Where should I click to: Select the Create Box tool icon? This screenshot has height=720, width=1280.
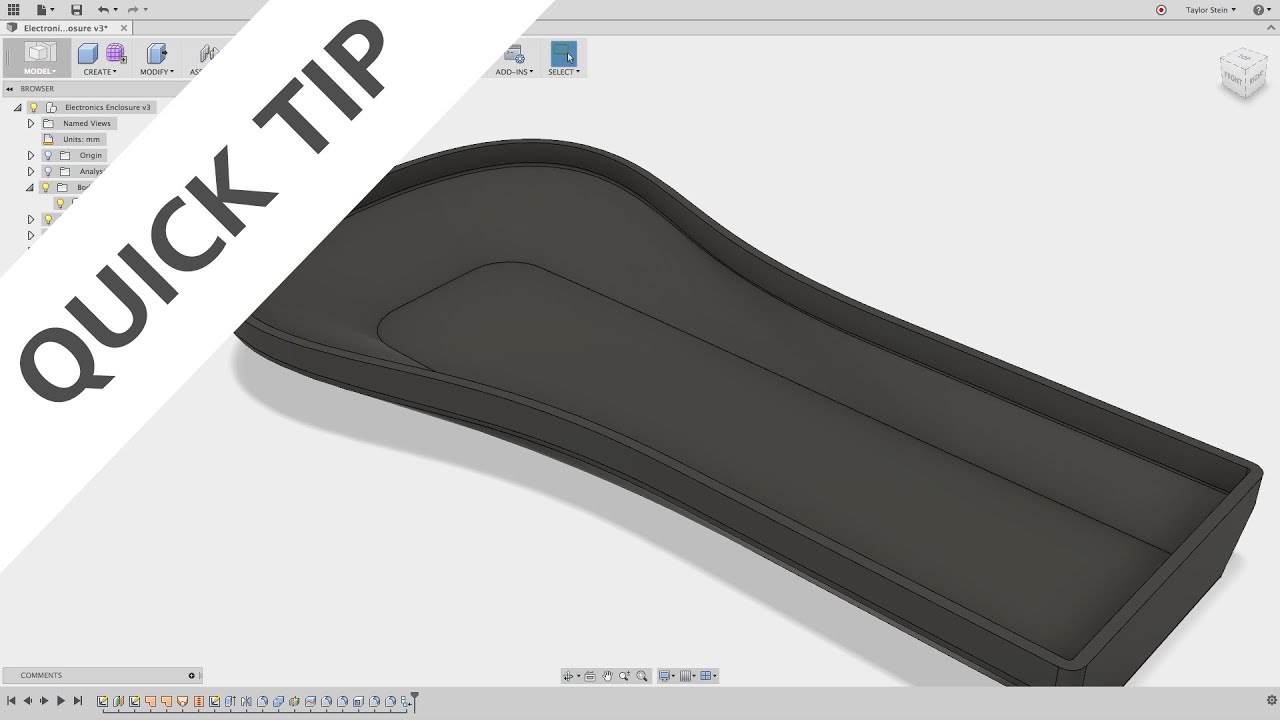tap(88, 54)
